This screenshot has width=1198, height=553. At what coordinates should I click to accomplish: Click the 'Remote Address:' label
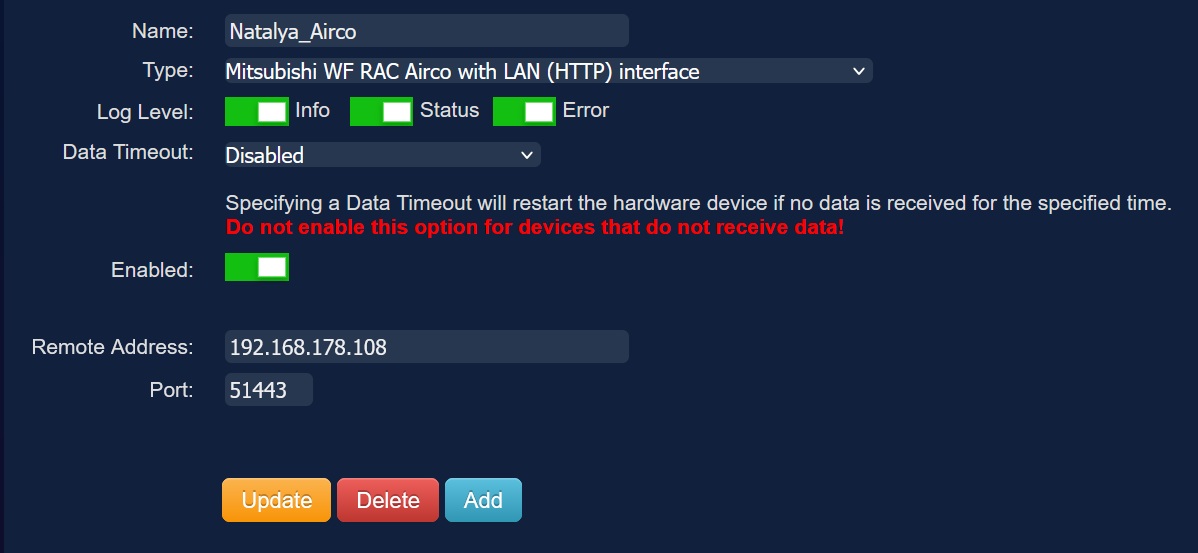[112, 347]
